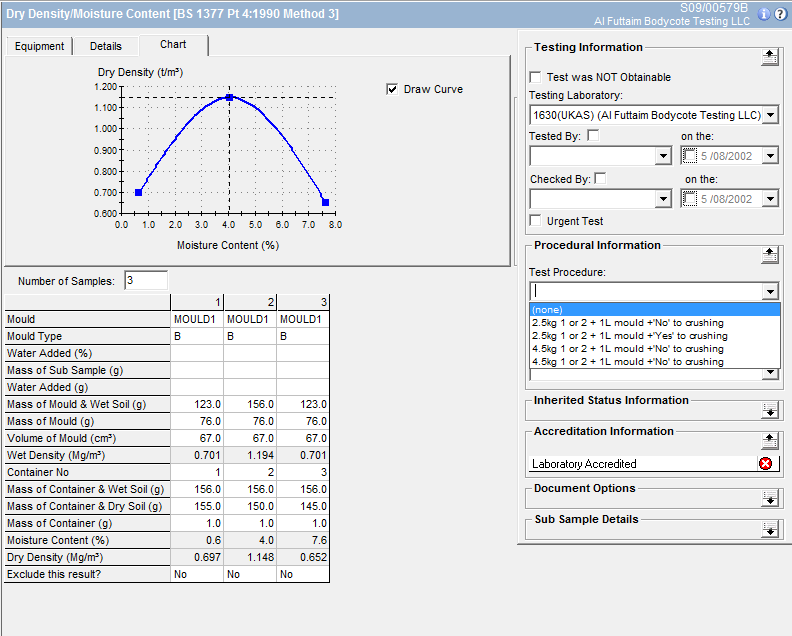
Task: Expand the Document Options section
Action: click(769, 497)
